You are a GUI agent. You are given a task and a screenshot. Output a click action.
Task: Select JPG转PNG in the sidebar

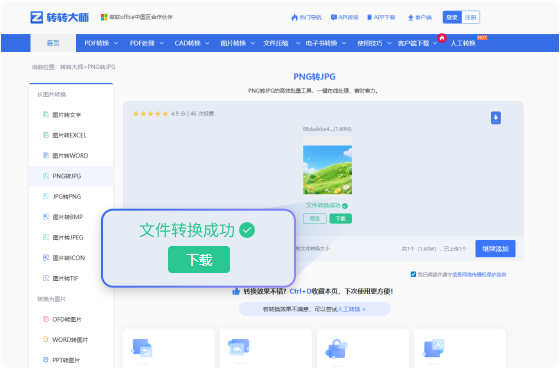click(x=71, y=196)
